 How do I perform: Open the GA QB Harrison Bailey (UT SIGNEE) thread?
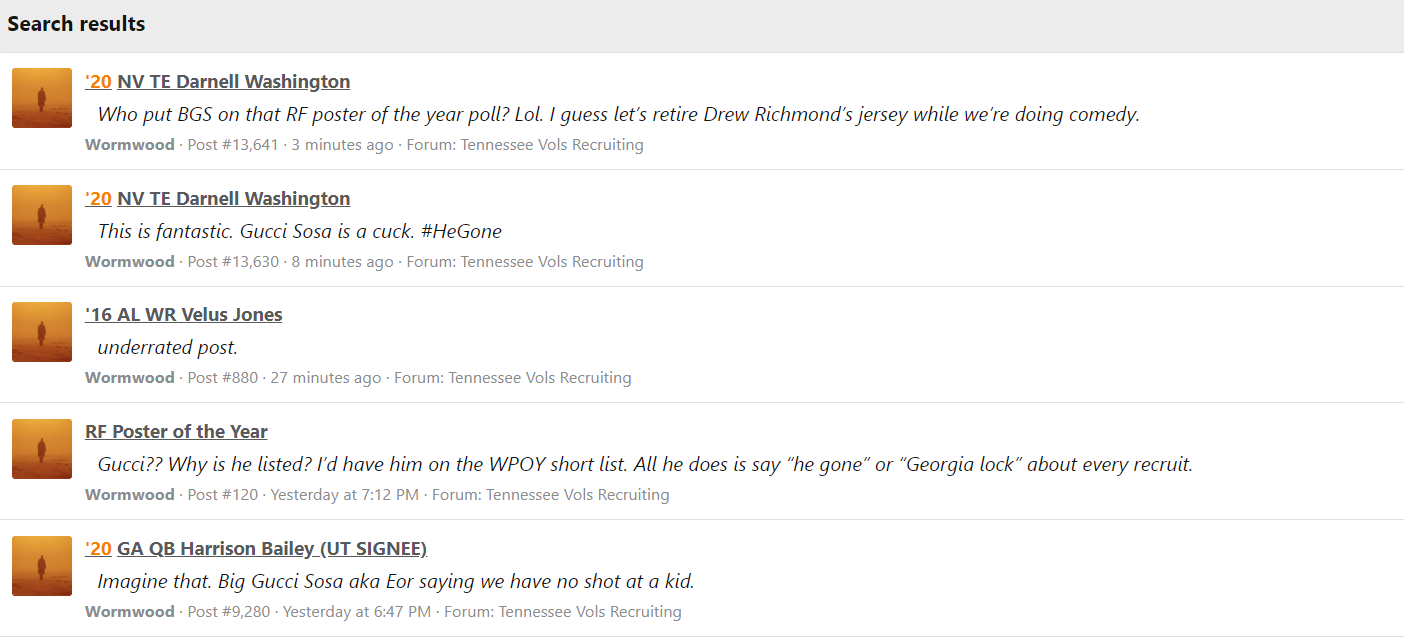tap(272, 549)
